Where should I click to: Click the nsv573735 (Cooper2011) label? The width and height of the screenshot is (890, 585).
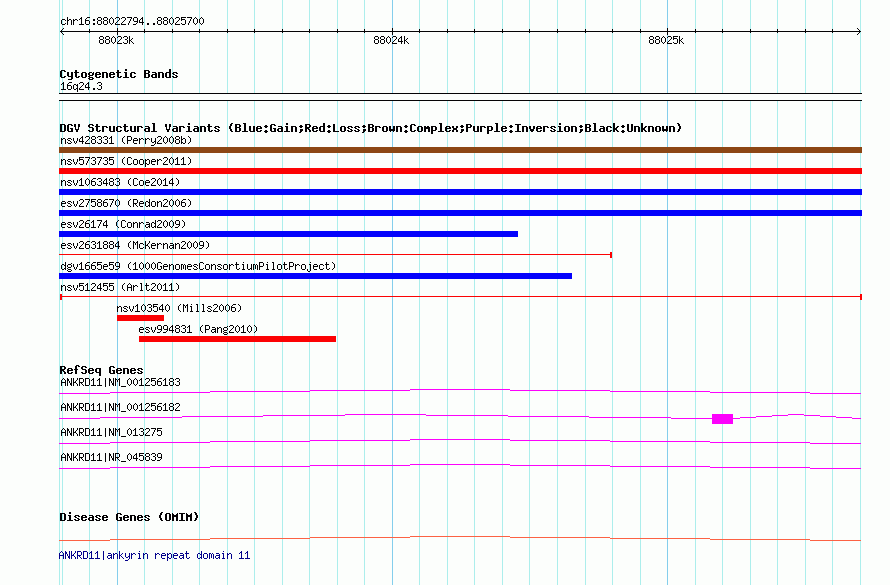coord(126,161)
